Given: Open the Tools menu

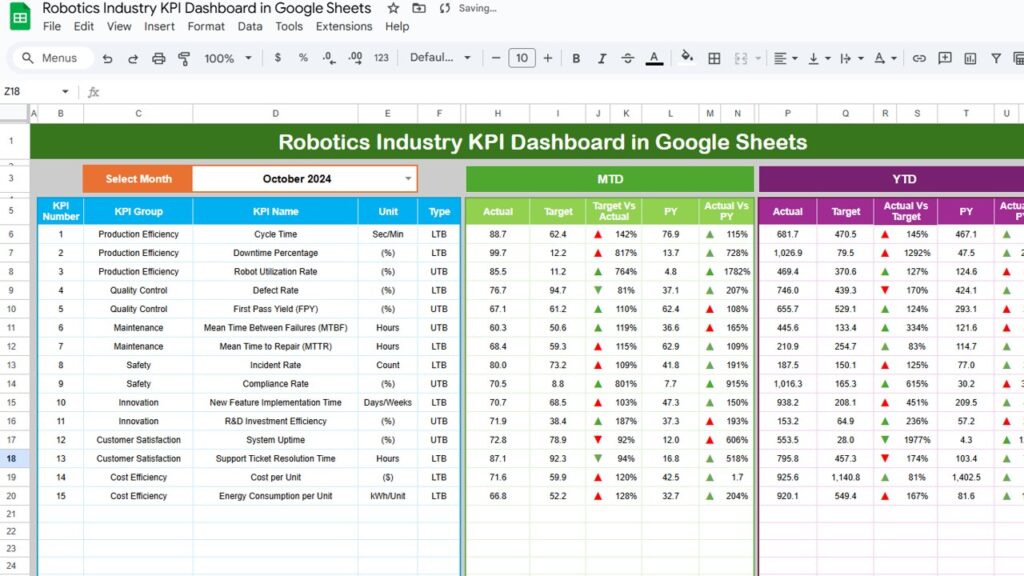Looking at the screenshot, I should click(289, 26).
